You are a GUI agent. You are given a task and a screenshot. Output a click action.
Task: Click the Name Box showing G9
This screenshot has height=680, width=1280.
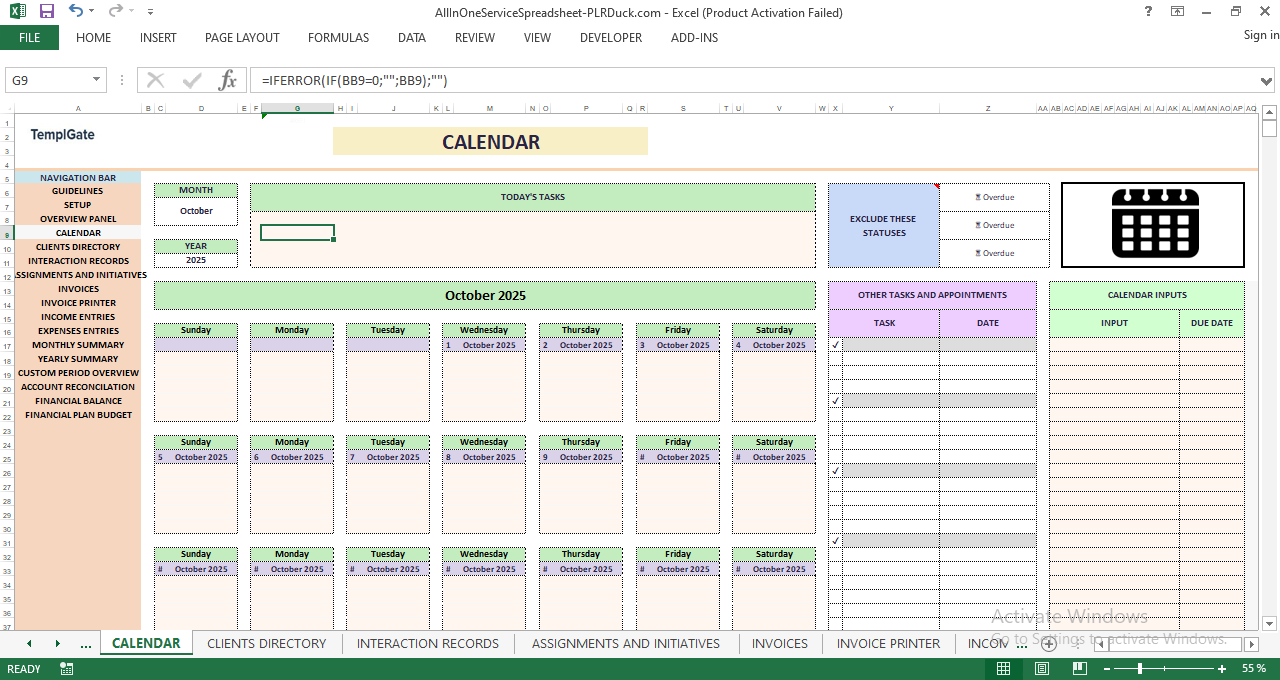pos(47,80)
